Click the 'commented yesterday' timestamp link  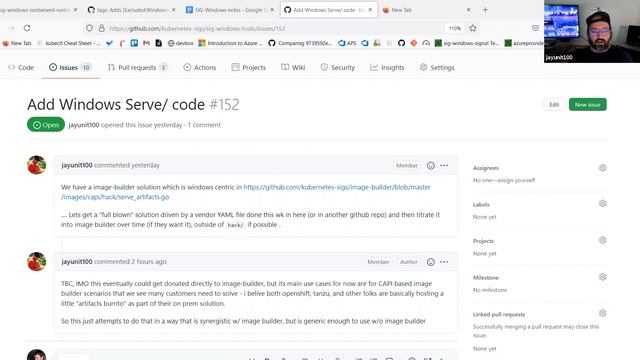[127, 165]
